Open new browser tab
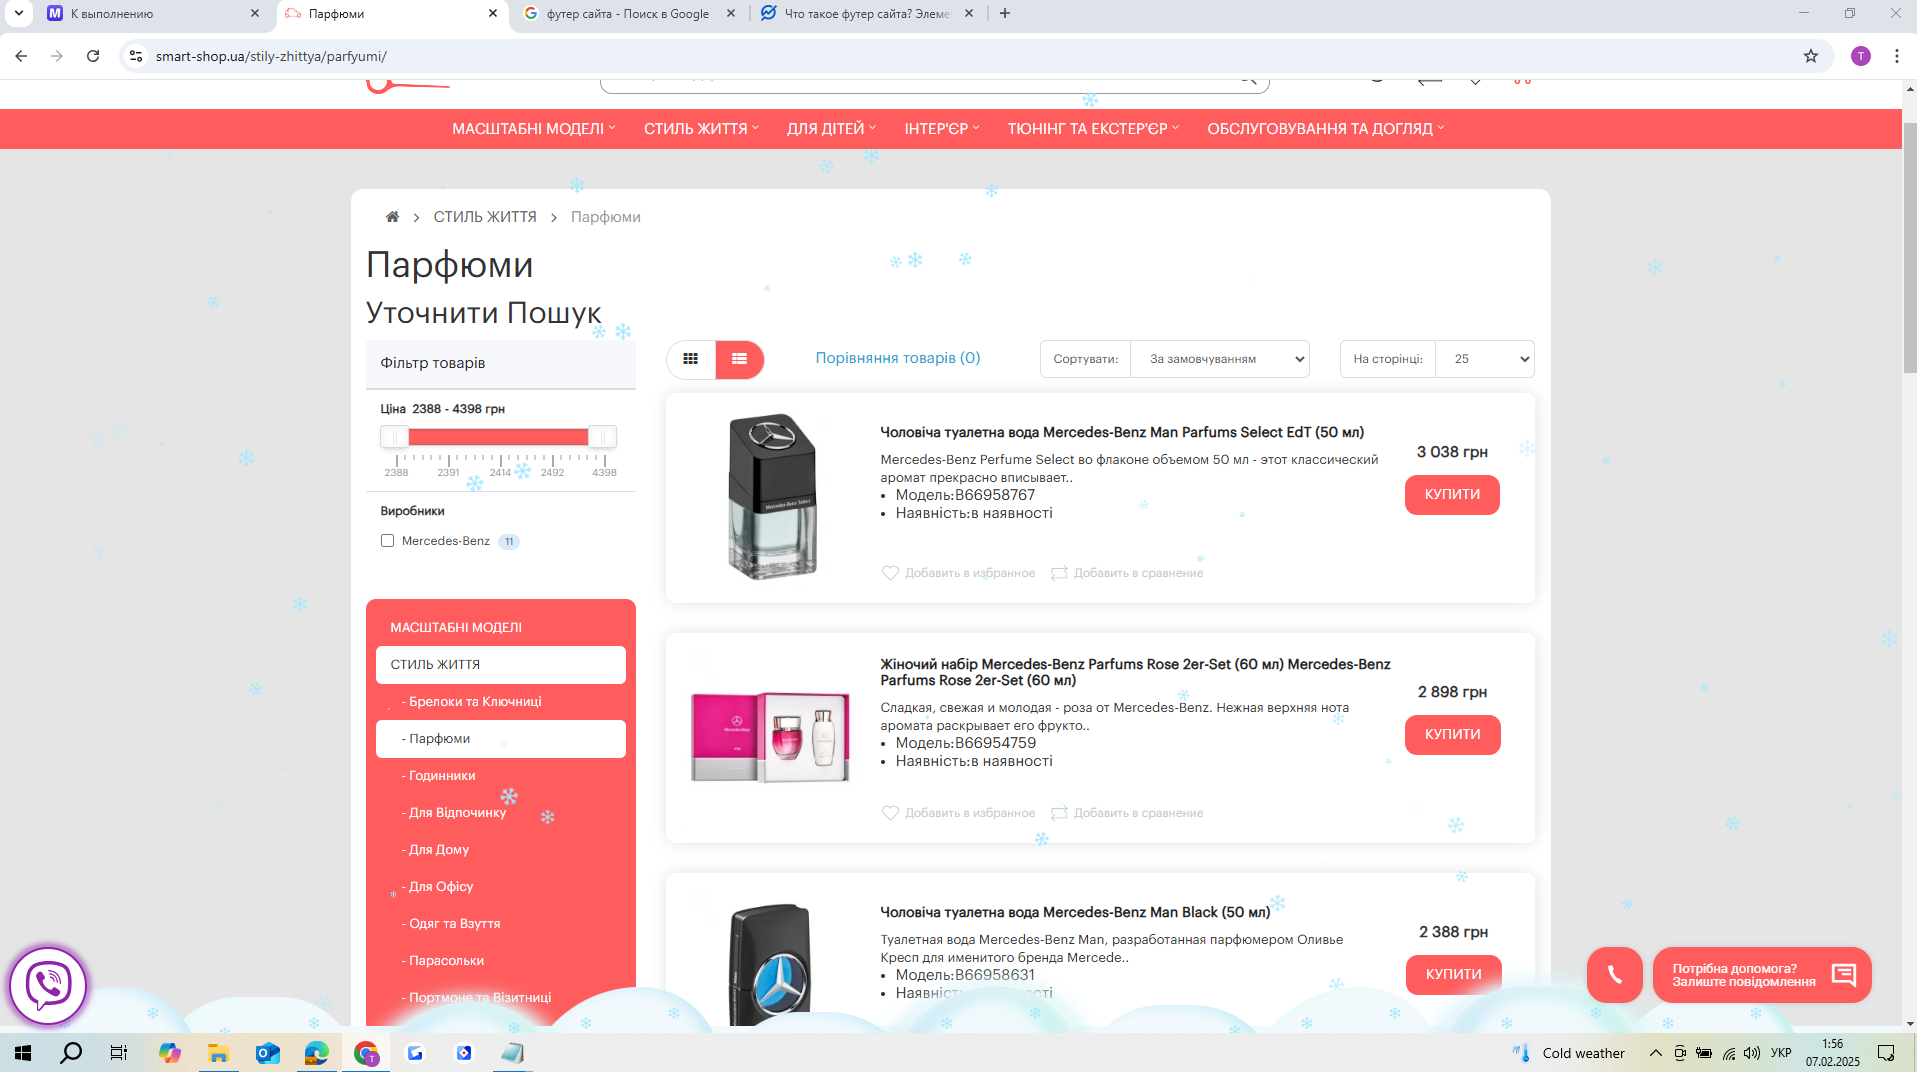 [x=1005, y=13]
